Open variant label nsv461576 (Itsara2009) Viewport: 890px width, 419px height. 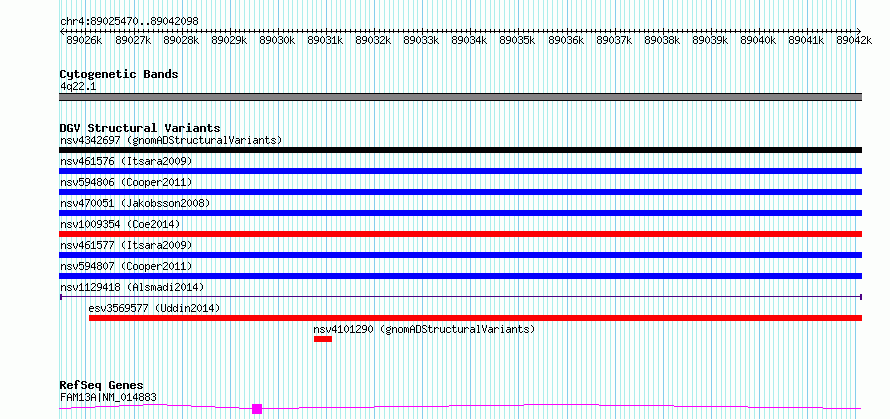pos(126,161)
